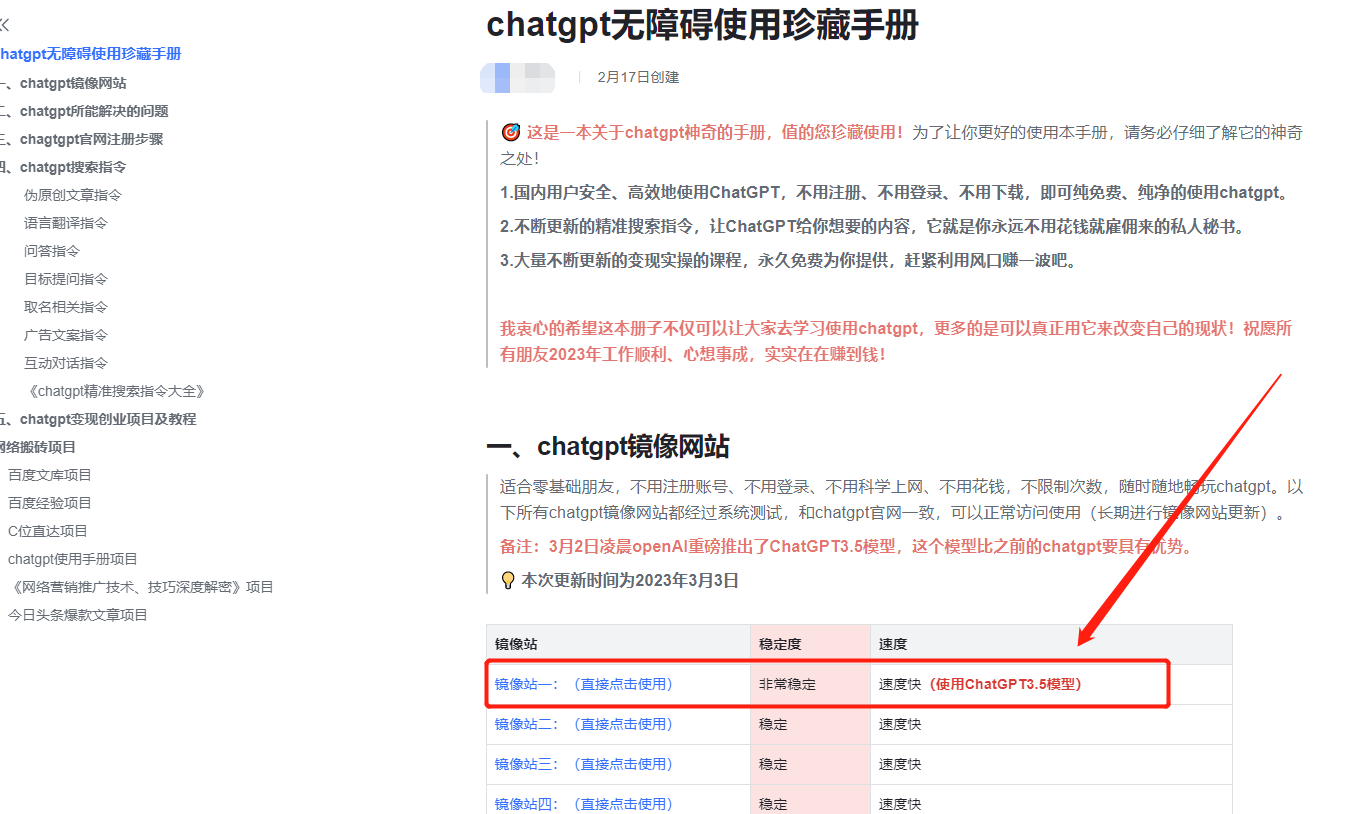Click the dart emoji in the notice banner
The height and width of the screenshot is (814, 1362).
(x=510, y=132)
